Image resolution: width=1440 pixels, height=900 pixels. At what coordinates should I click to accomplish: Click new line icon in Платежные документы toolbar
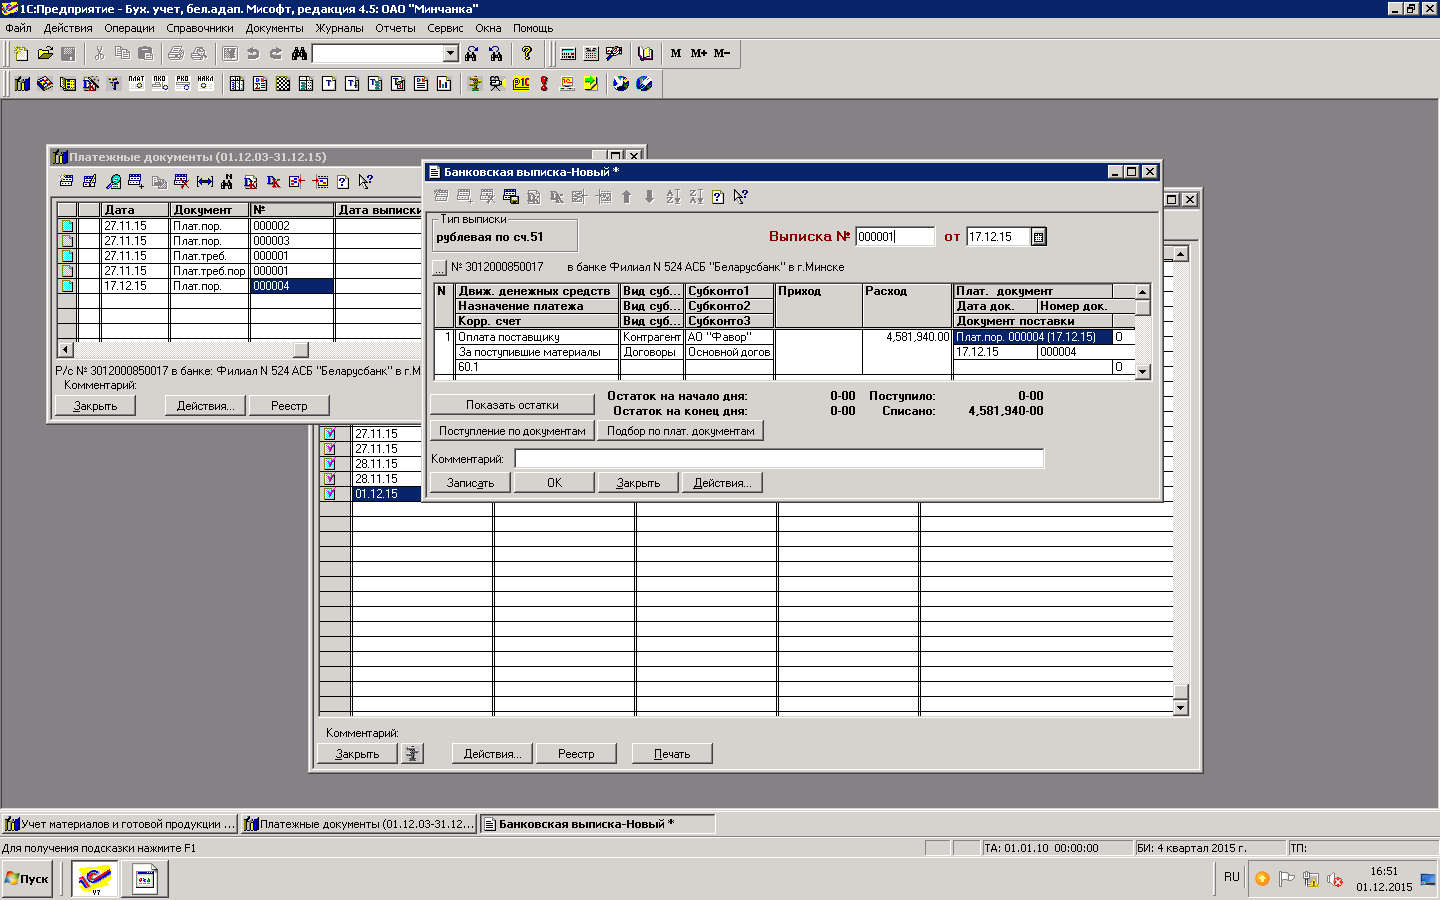click(x=67, y=181)
